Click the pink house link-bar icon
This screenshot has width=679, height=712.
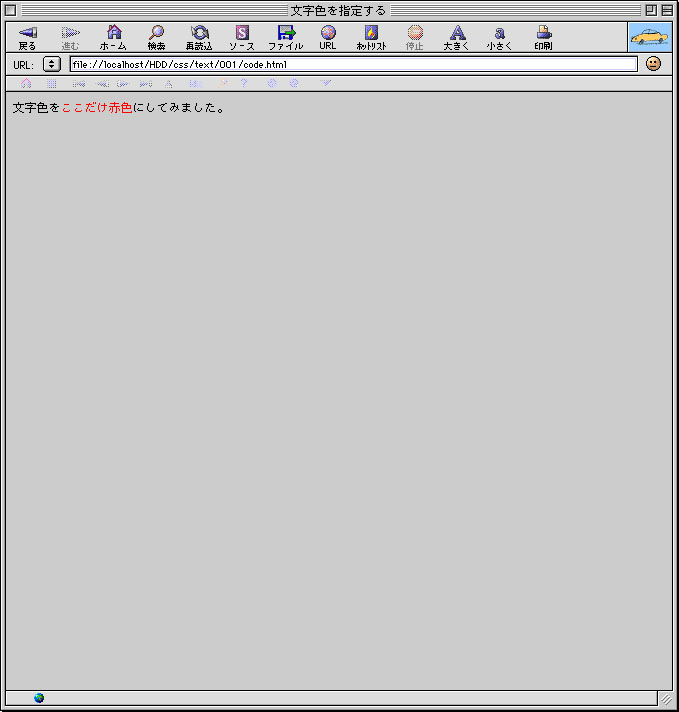[26, 84]
